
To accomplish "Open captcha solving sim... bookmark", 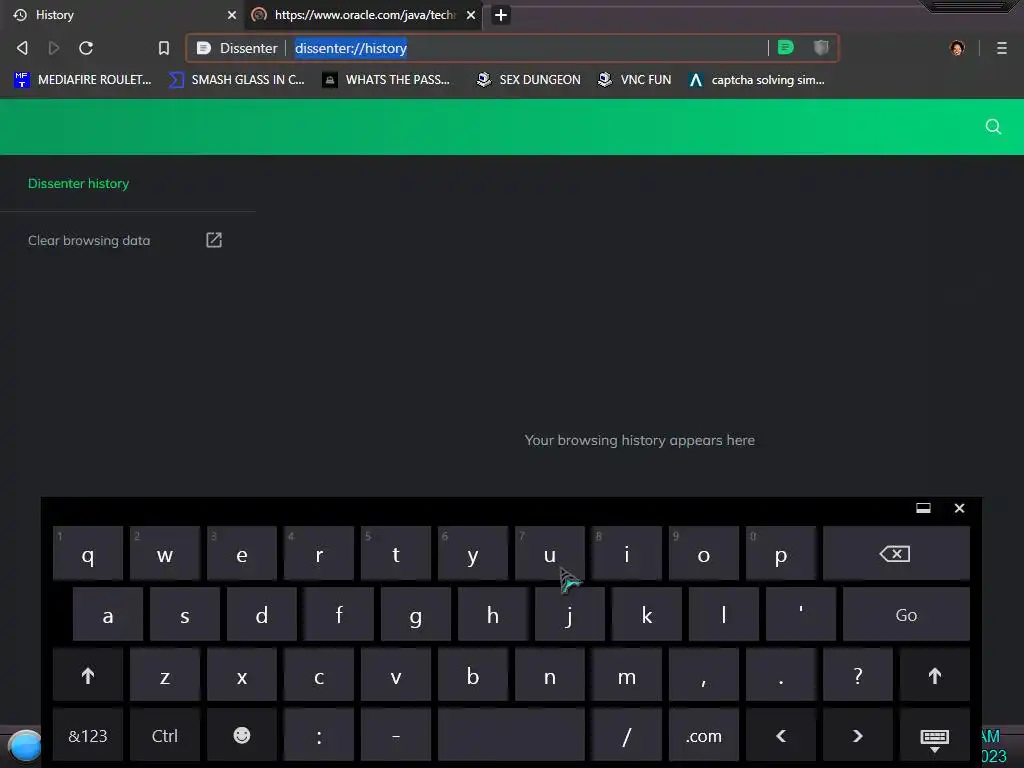I will (756, 80).
